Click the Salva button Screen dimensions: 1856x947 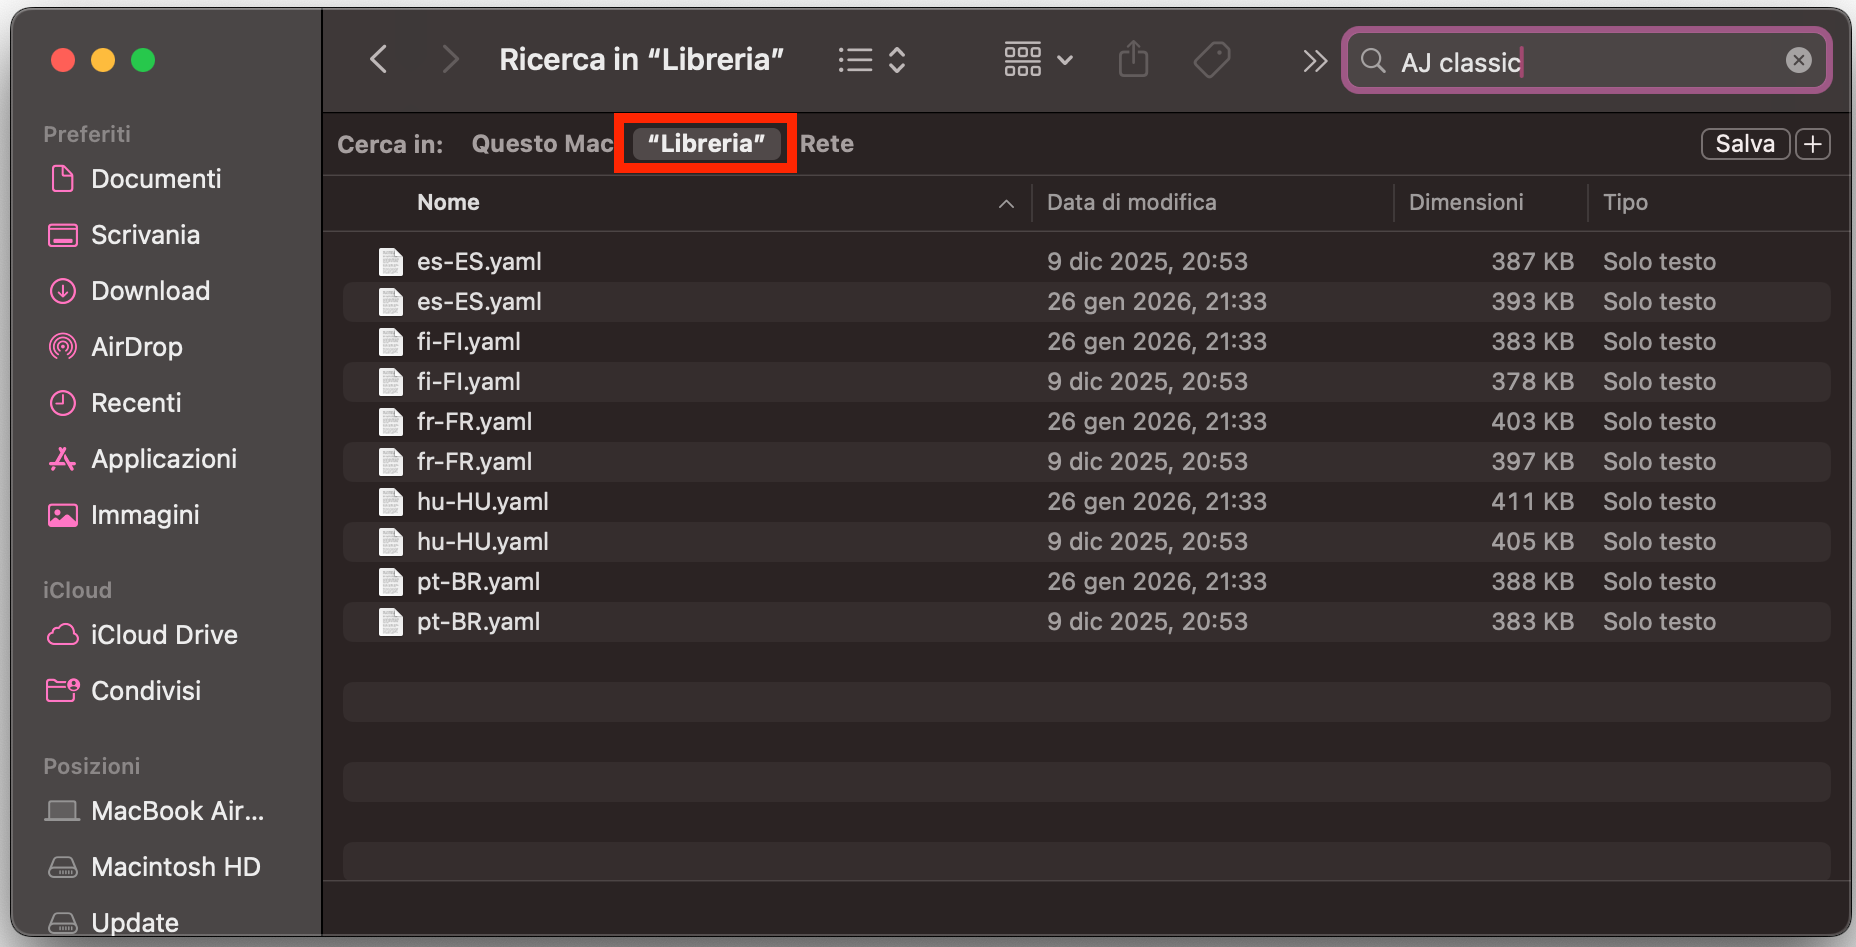[x=1744, y=144]
